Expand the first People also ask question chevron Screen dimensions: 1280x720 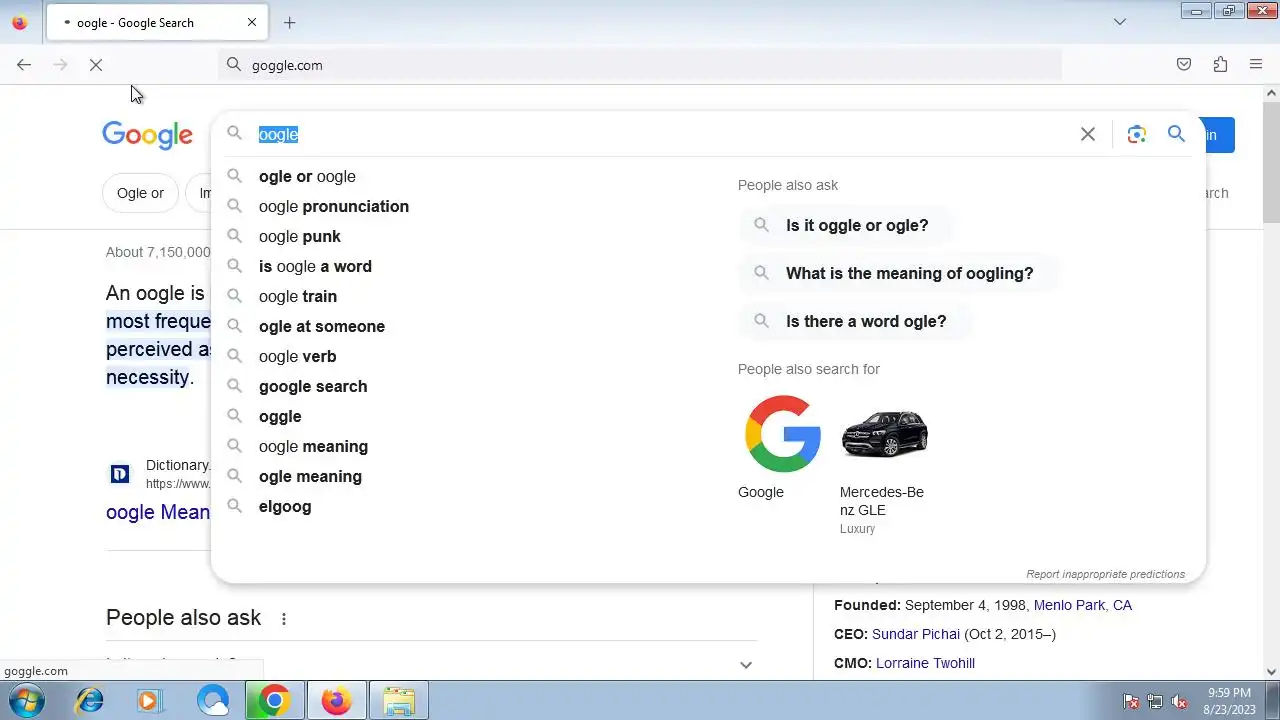(x=745, y=665)
